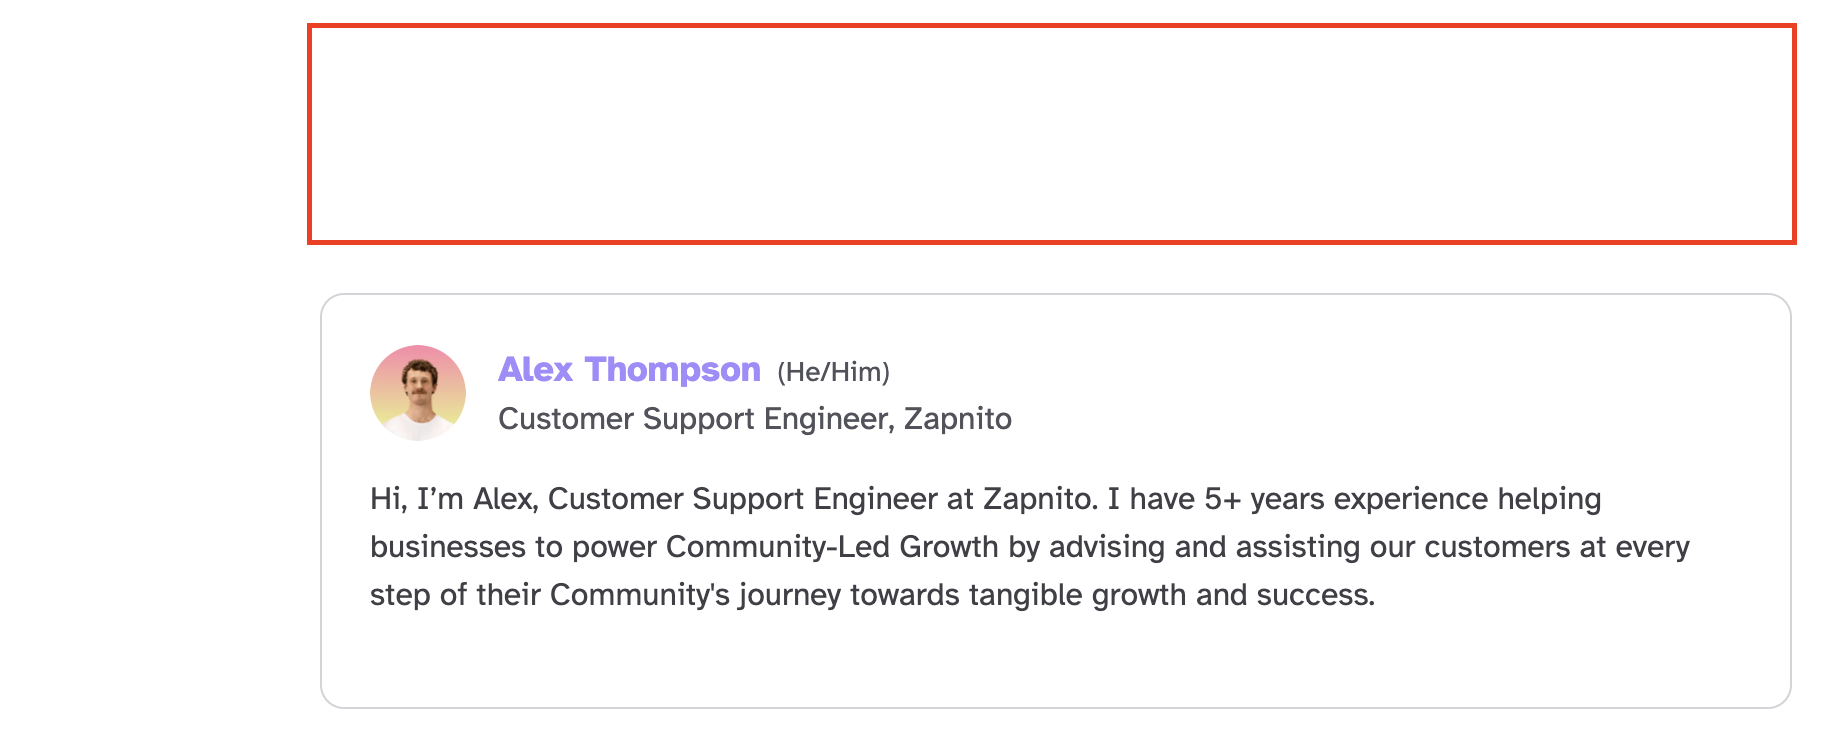1844x736 pixels.
Task: Click the 'Customer Support Engineer, Zapnito' subtitle
Action: pos(754,418)
